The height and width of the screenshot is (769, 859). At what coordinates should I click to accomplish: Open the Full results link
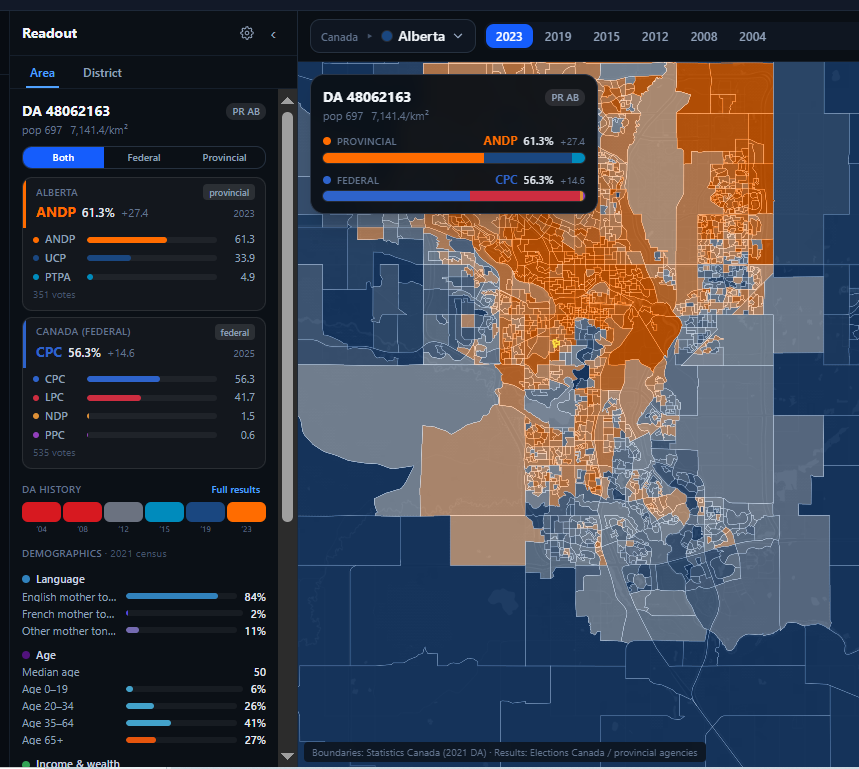tap(236, 490)
